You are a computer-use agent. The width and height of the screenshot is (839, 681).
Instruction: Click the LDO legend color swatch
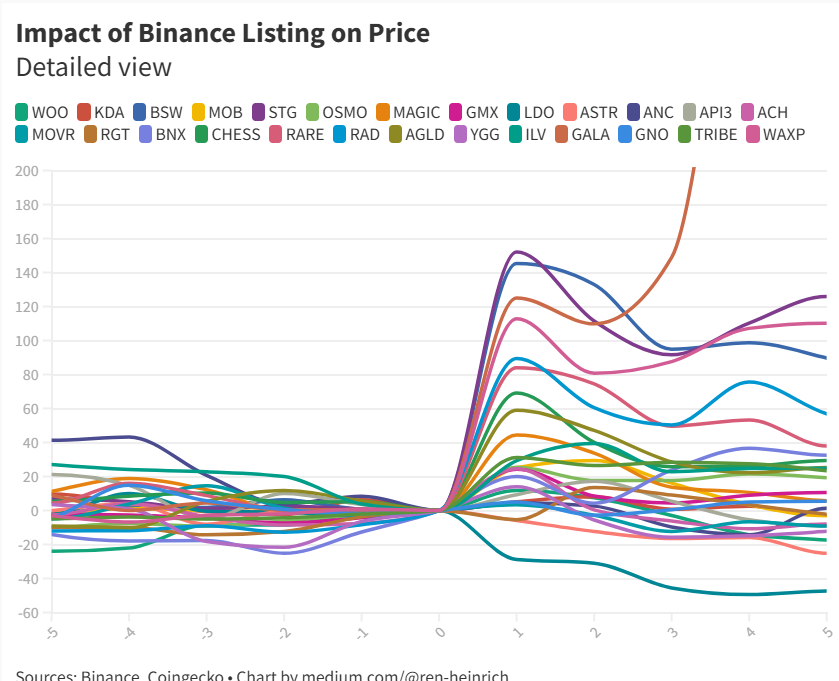tap(514, 112)
